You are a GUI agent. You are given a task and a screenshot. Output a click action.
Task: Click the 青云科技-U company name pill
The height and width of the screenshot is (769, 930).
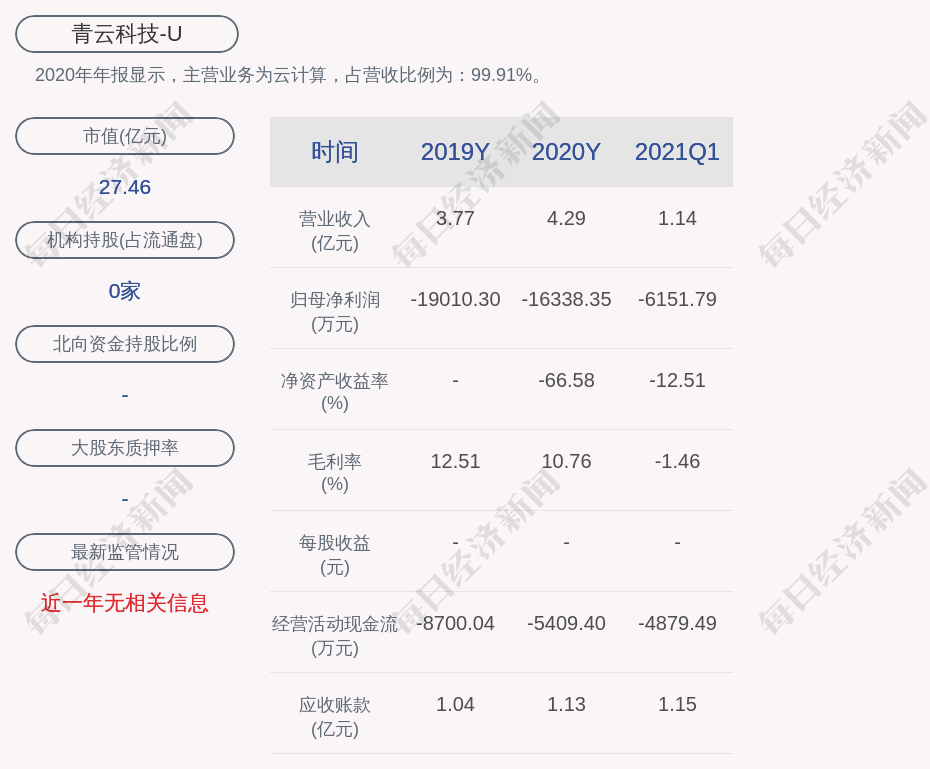point(126,34)
